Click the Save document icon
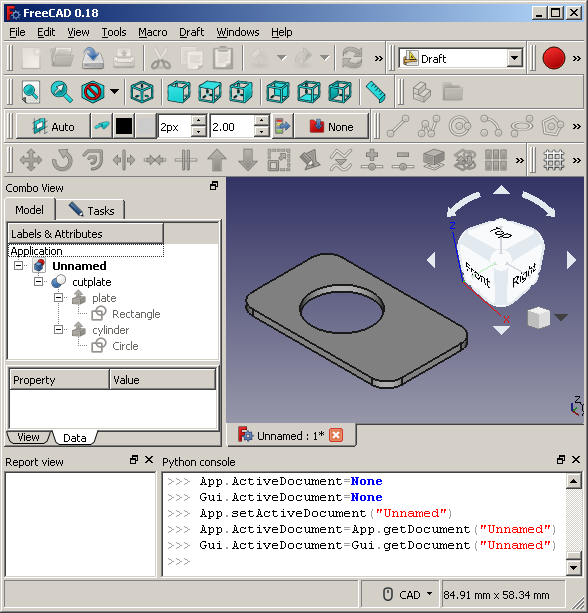This screenshot has height=613, width=588. [x=93, y=58]
